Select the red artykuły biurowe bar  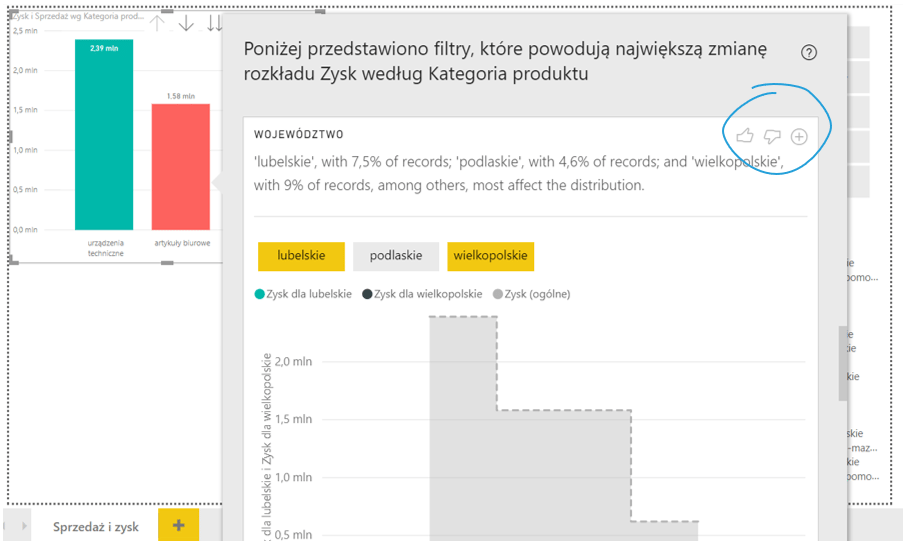(x=181, y=170)
